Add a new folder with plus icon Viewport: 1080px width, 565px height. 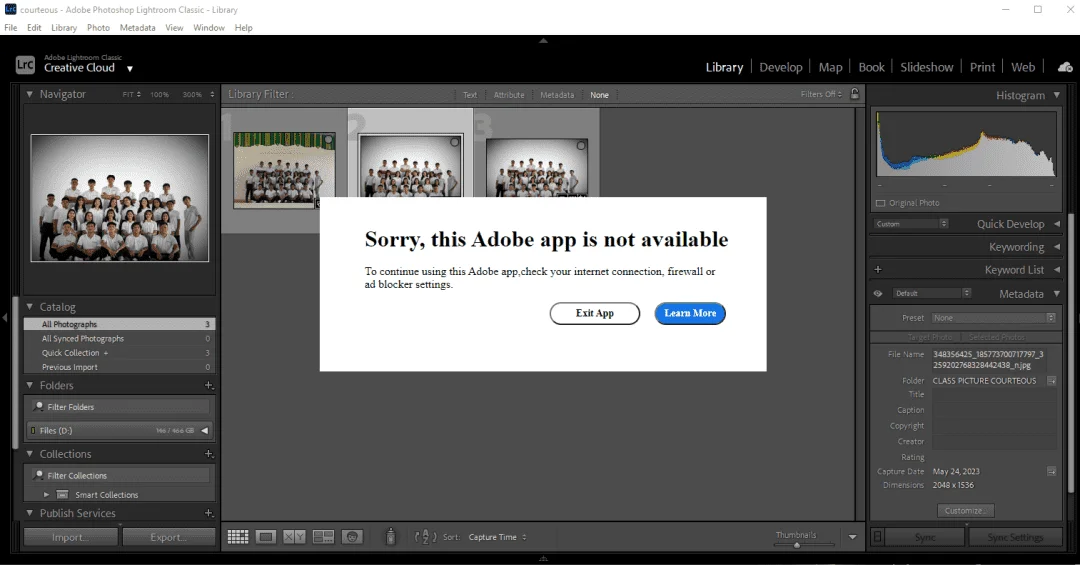209,385
